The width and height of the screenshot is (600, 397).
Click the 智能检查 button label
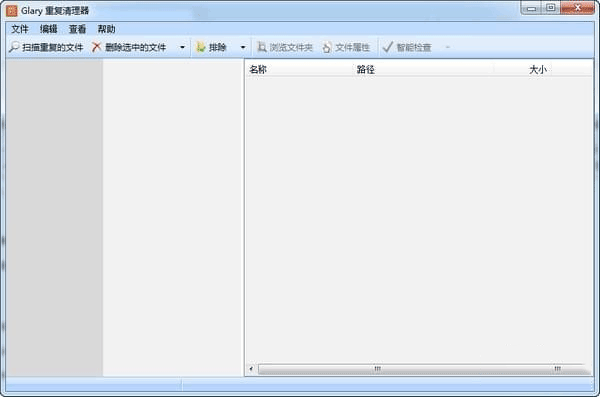414,47
